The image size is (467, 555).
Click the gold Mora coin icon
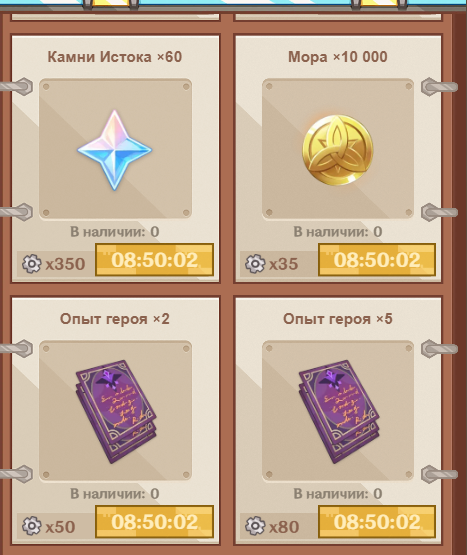(x=338, y=150)
